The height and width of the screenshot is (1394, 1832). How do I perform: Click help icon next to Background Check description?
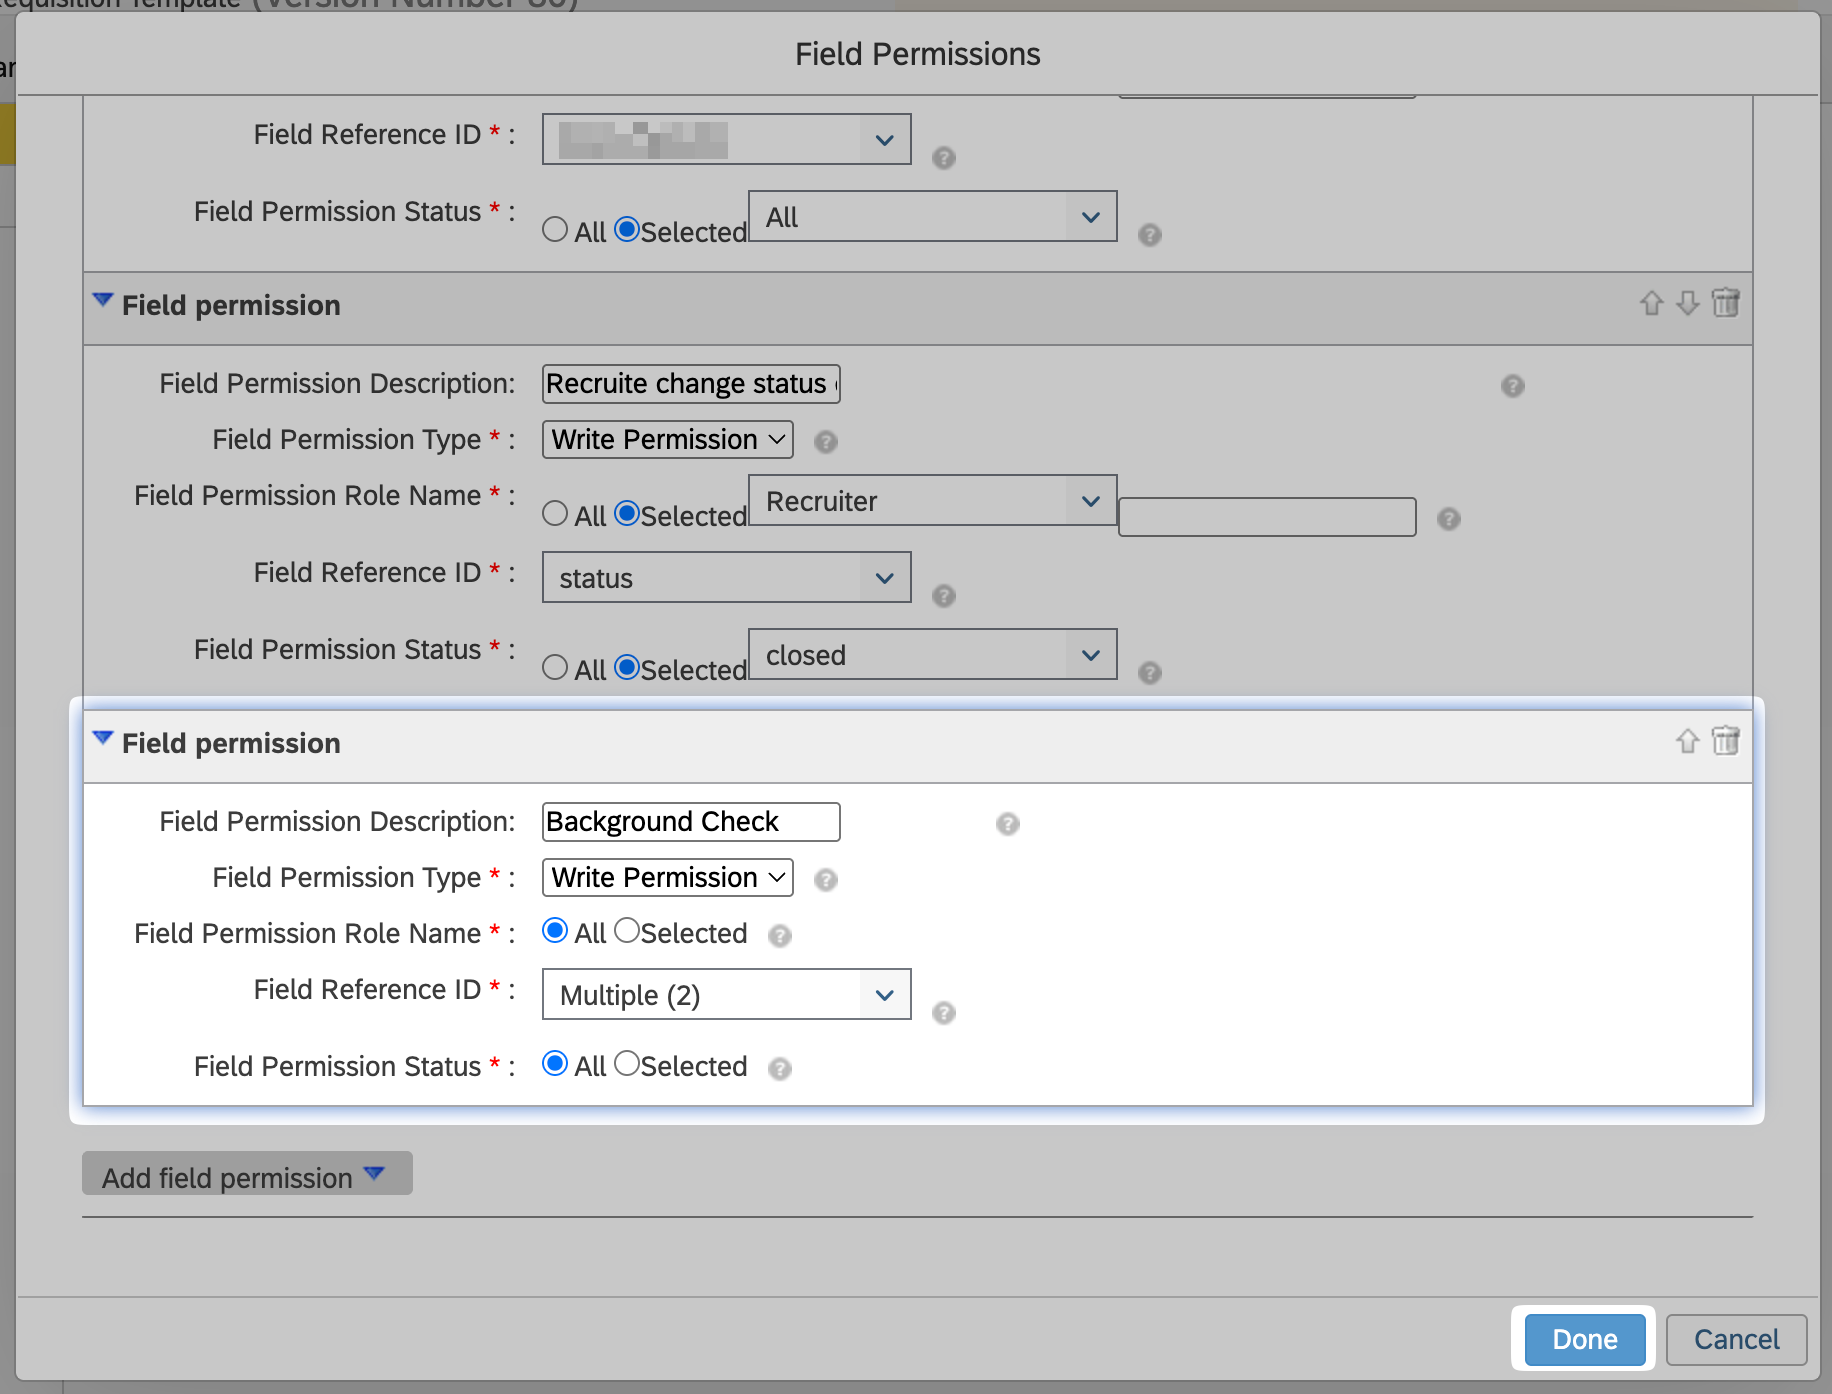click(1007, 824)
